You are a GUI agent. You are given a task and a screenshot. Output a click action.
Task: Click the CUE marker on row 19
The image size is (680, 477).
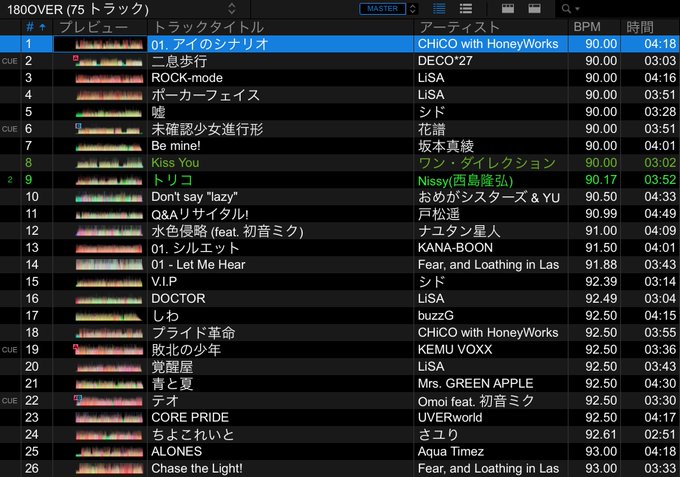pyautogui.click(x=10, y=350)
